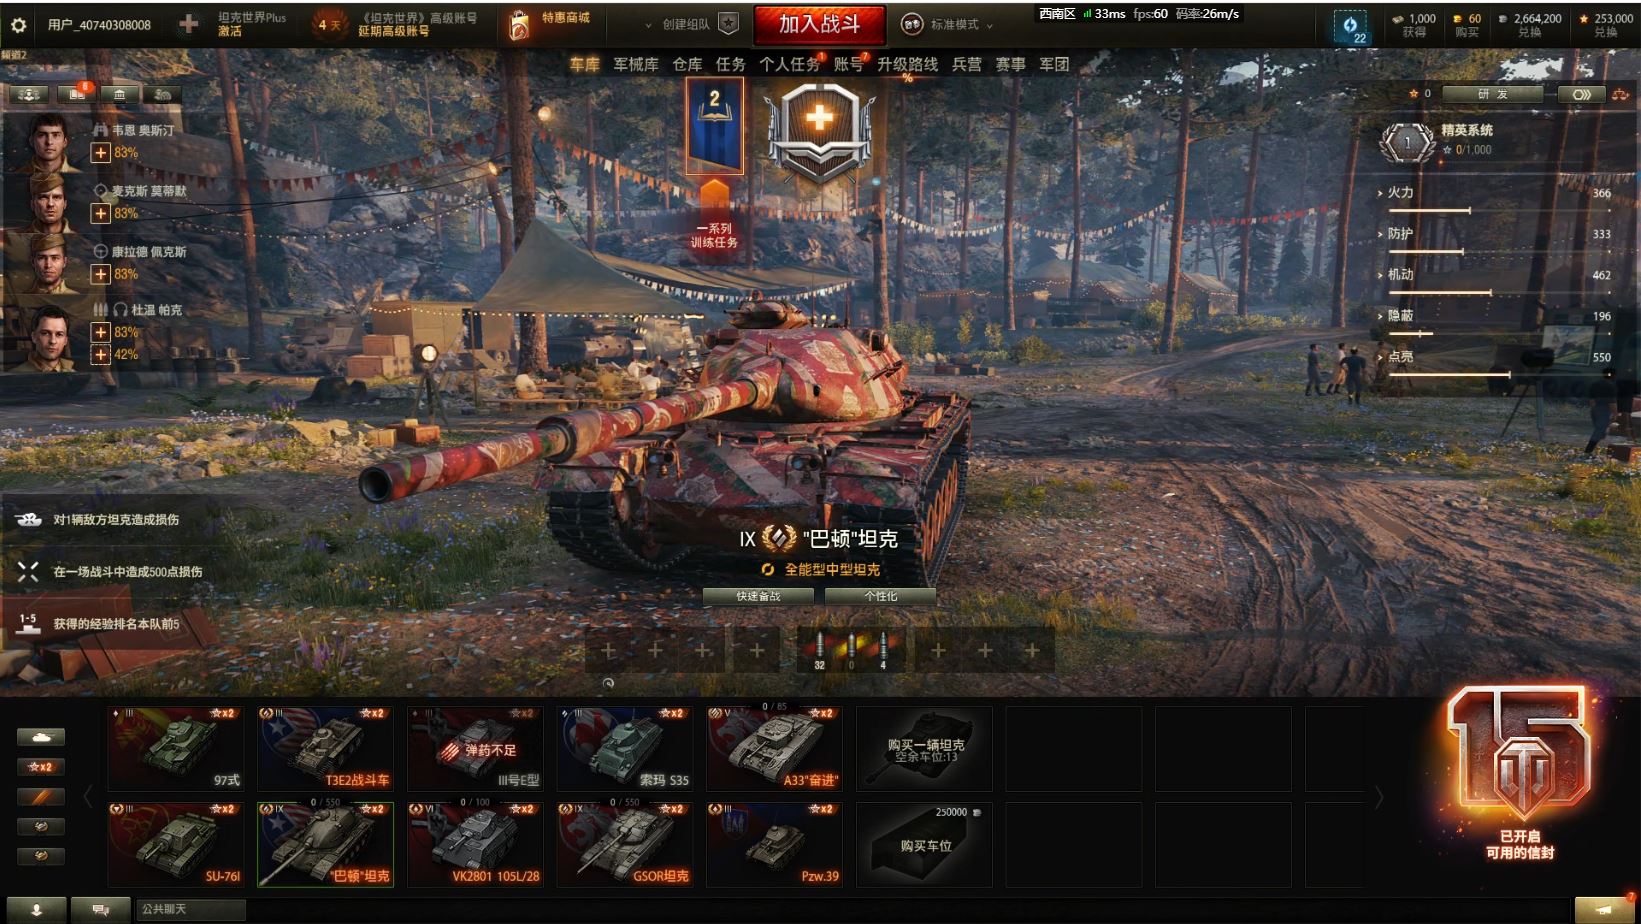1641x924 pixels.
Task: Open the chat channels speech-bubble icon
Action: [100, 909]
